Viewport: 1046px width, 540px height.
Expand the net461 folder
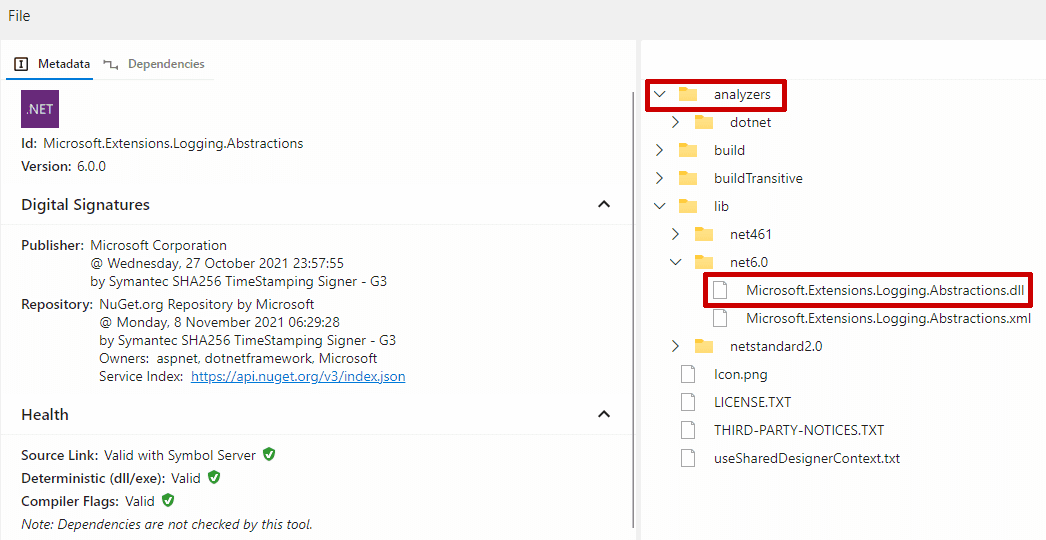[x=675, y=234]
